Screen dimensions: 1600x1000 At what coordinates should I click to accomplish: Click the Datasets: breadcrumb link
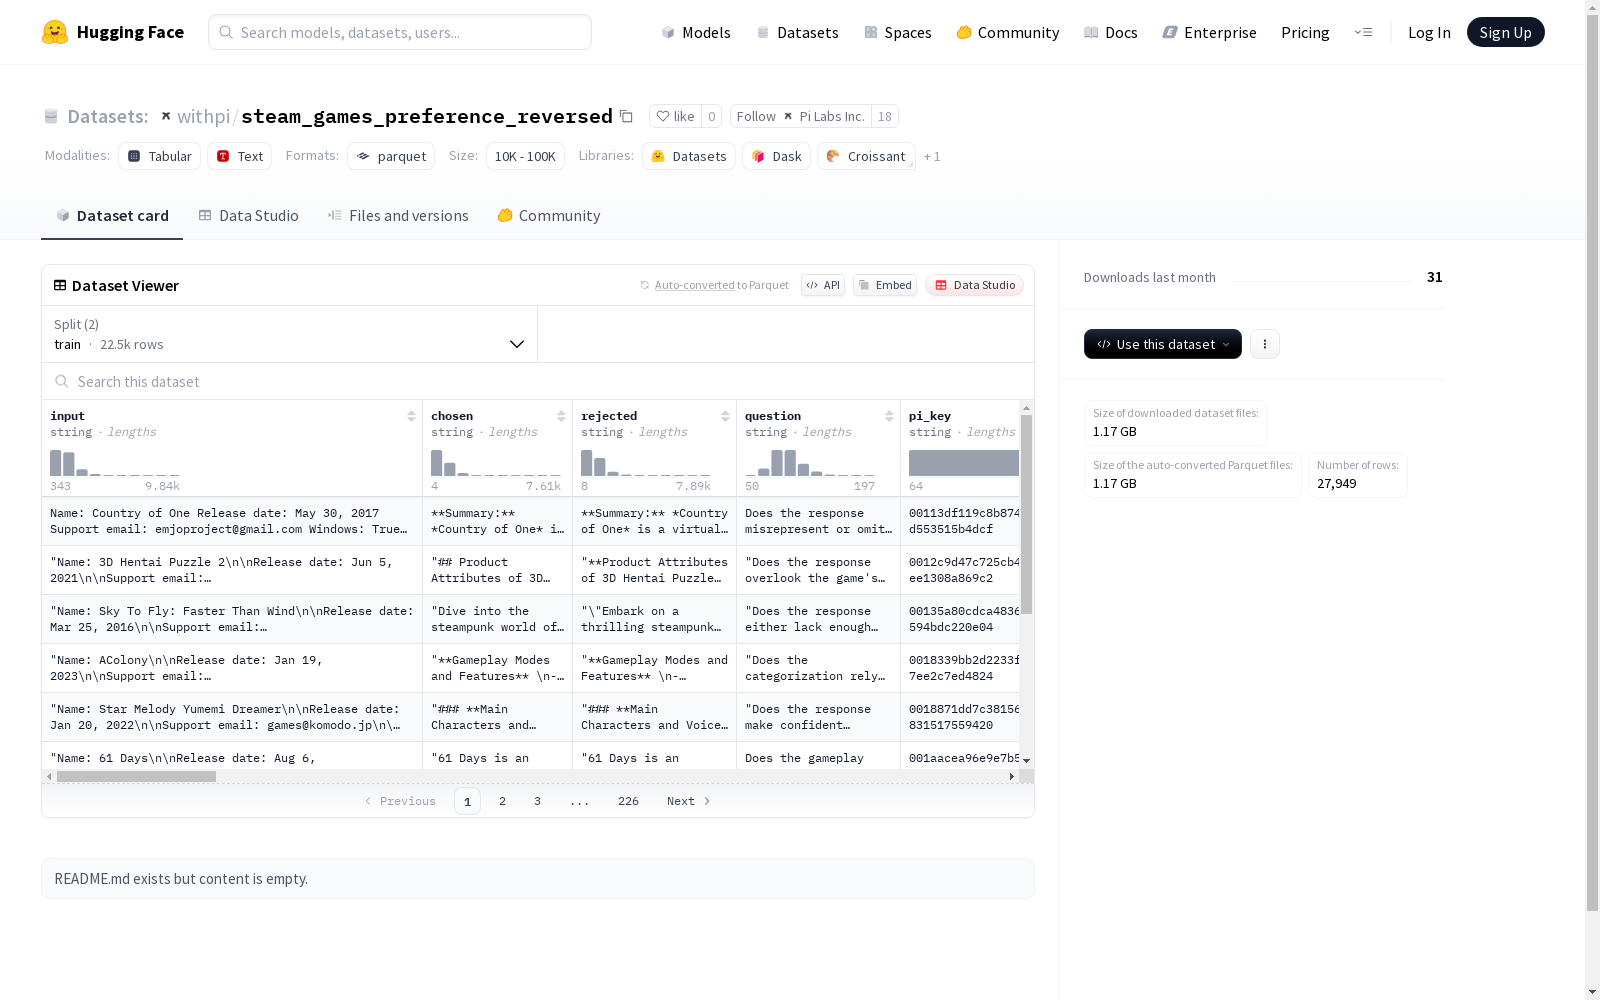pyautogui.click(x=107, y=116)
